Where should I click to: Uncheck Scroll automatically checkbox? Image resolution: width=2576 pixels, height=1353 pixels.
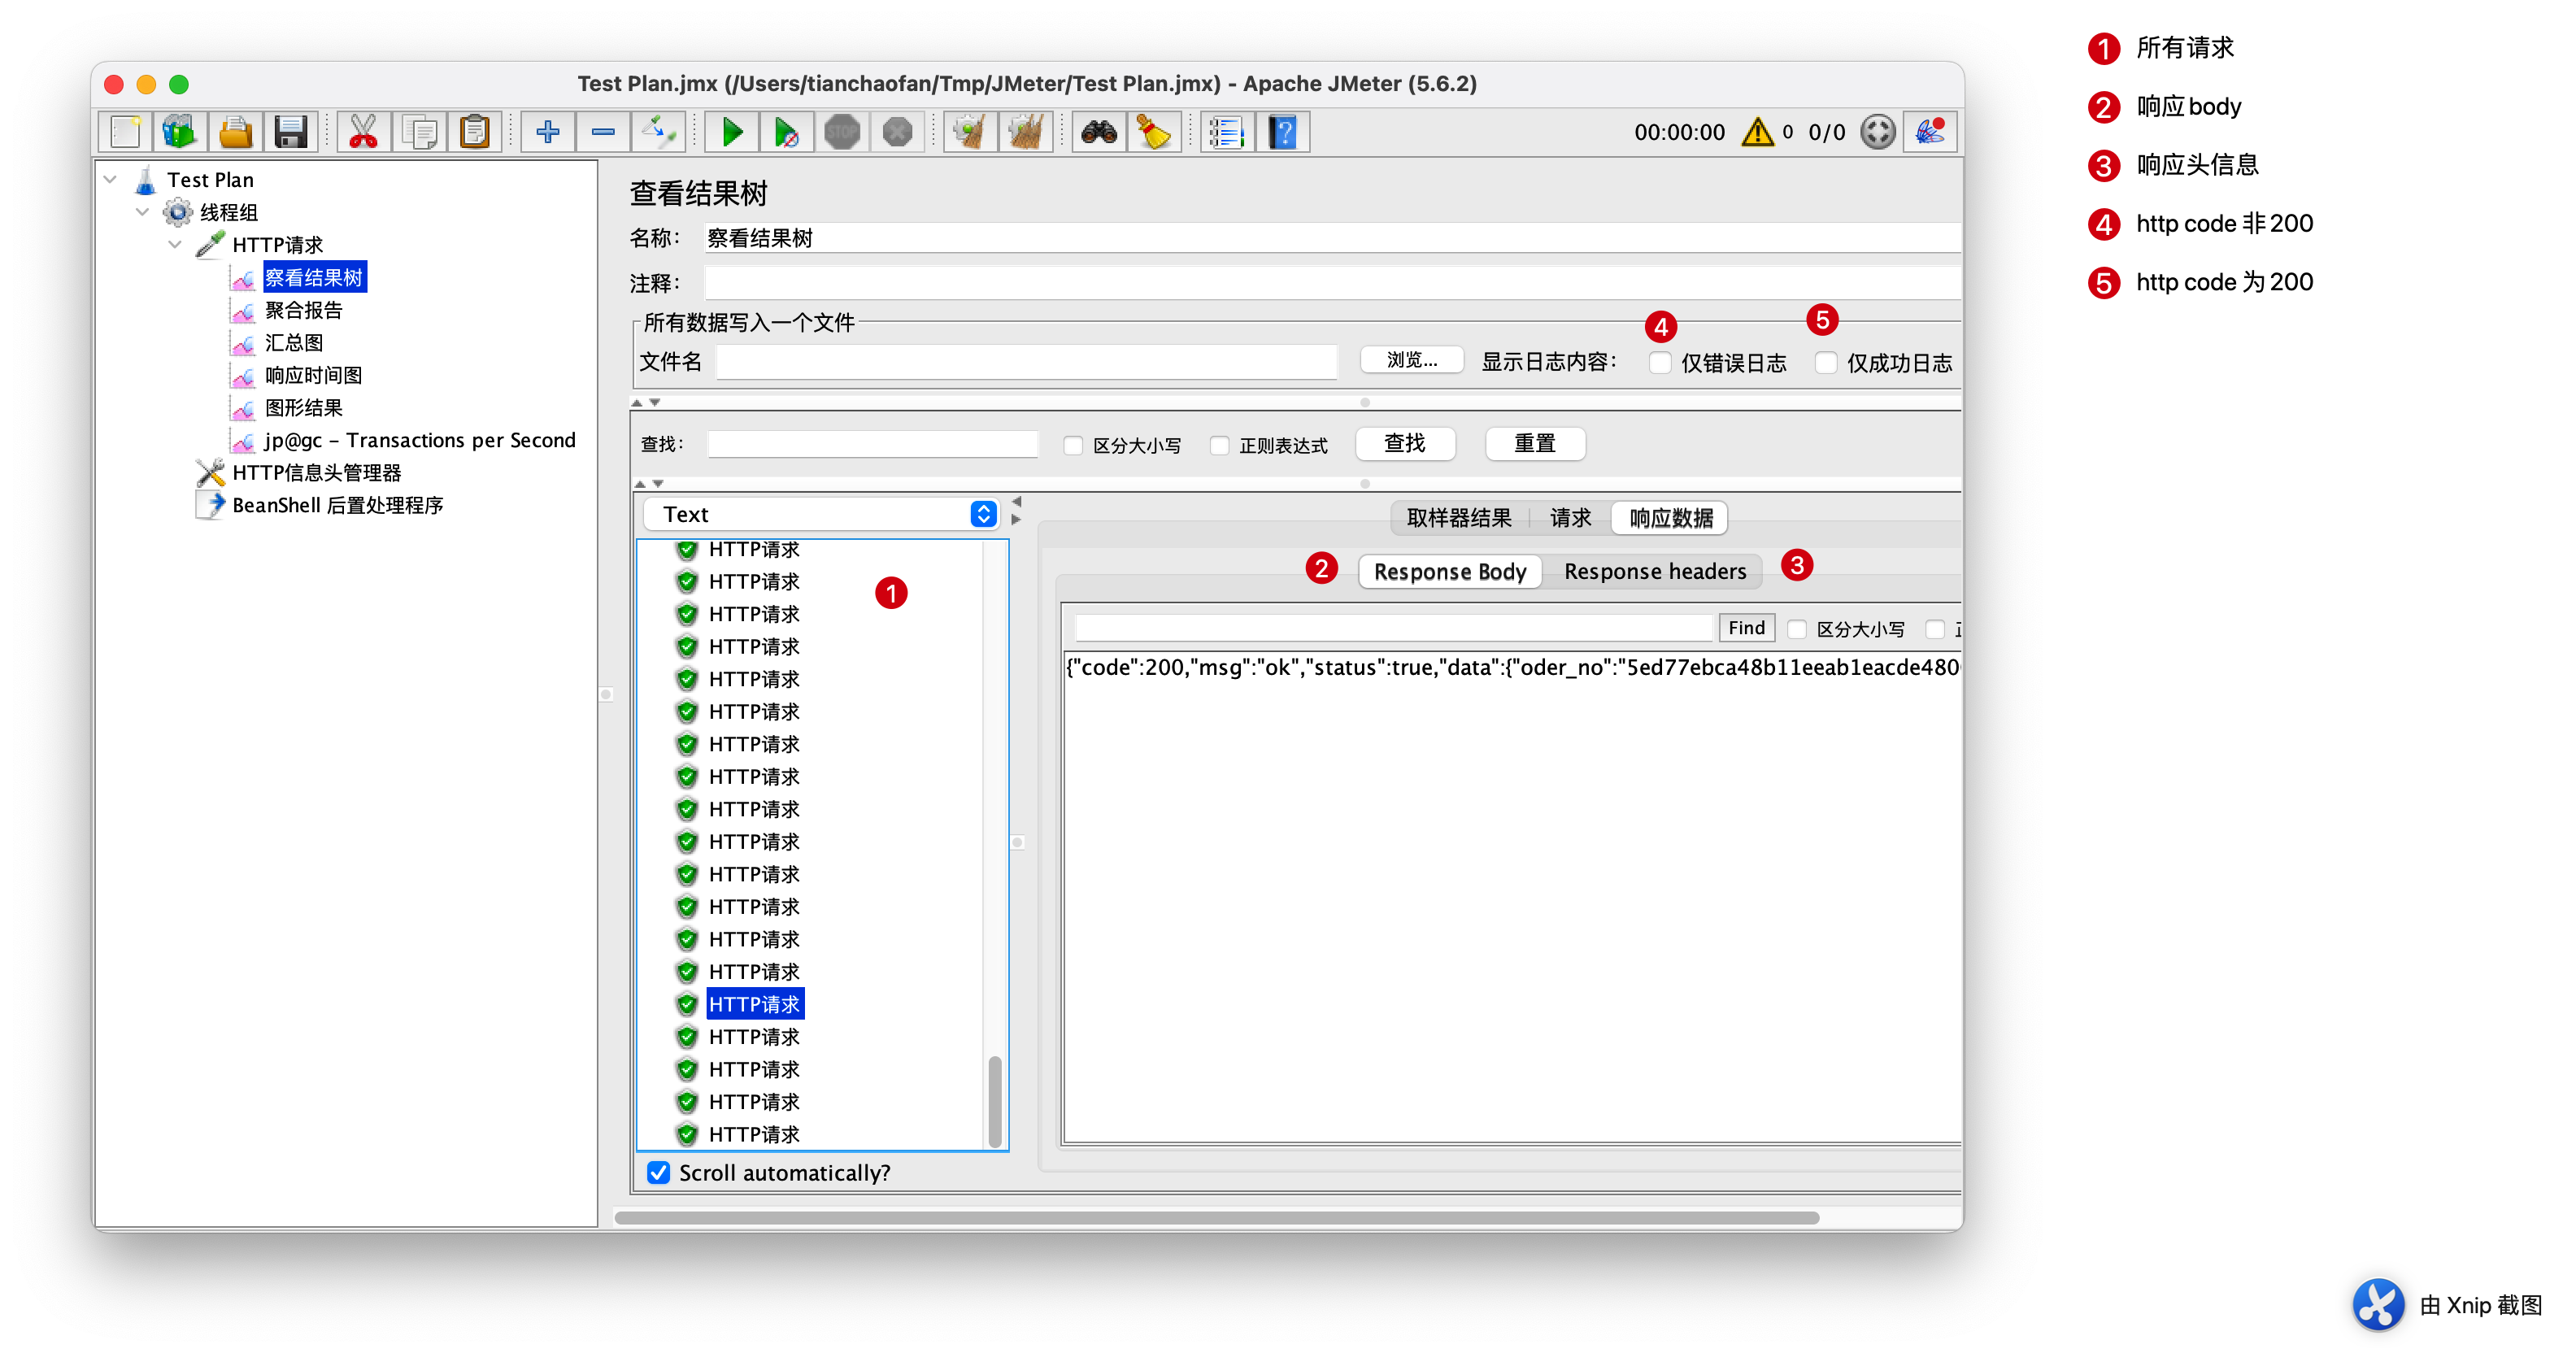point(658,1172)
